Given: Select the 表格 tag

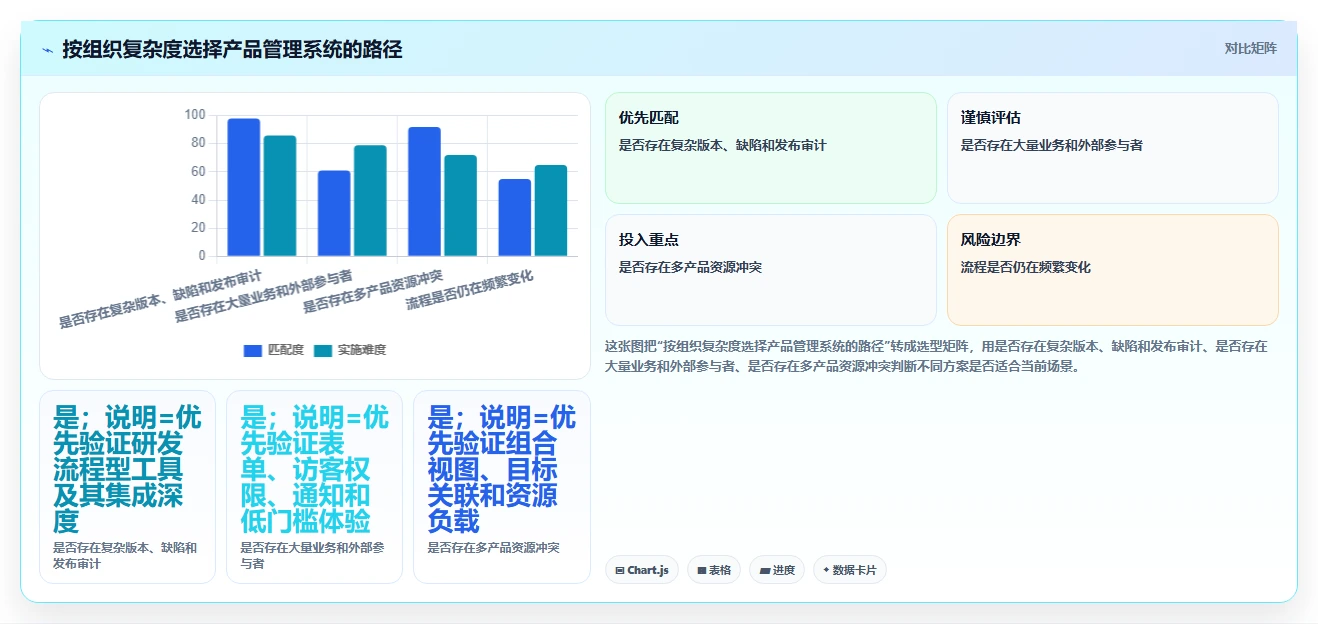Looking at the screenshot, I should click(714, 570).
